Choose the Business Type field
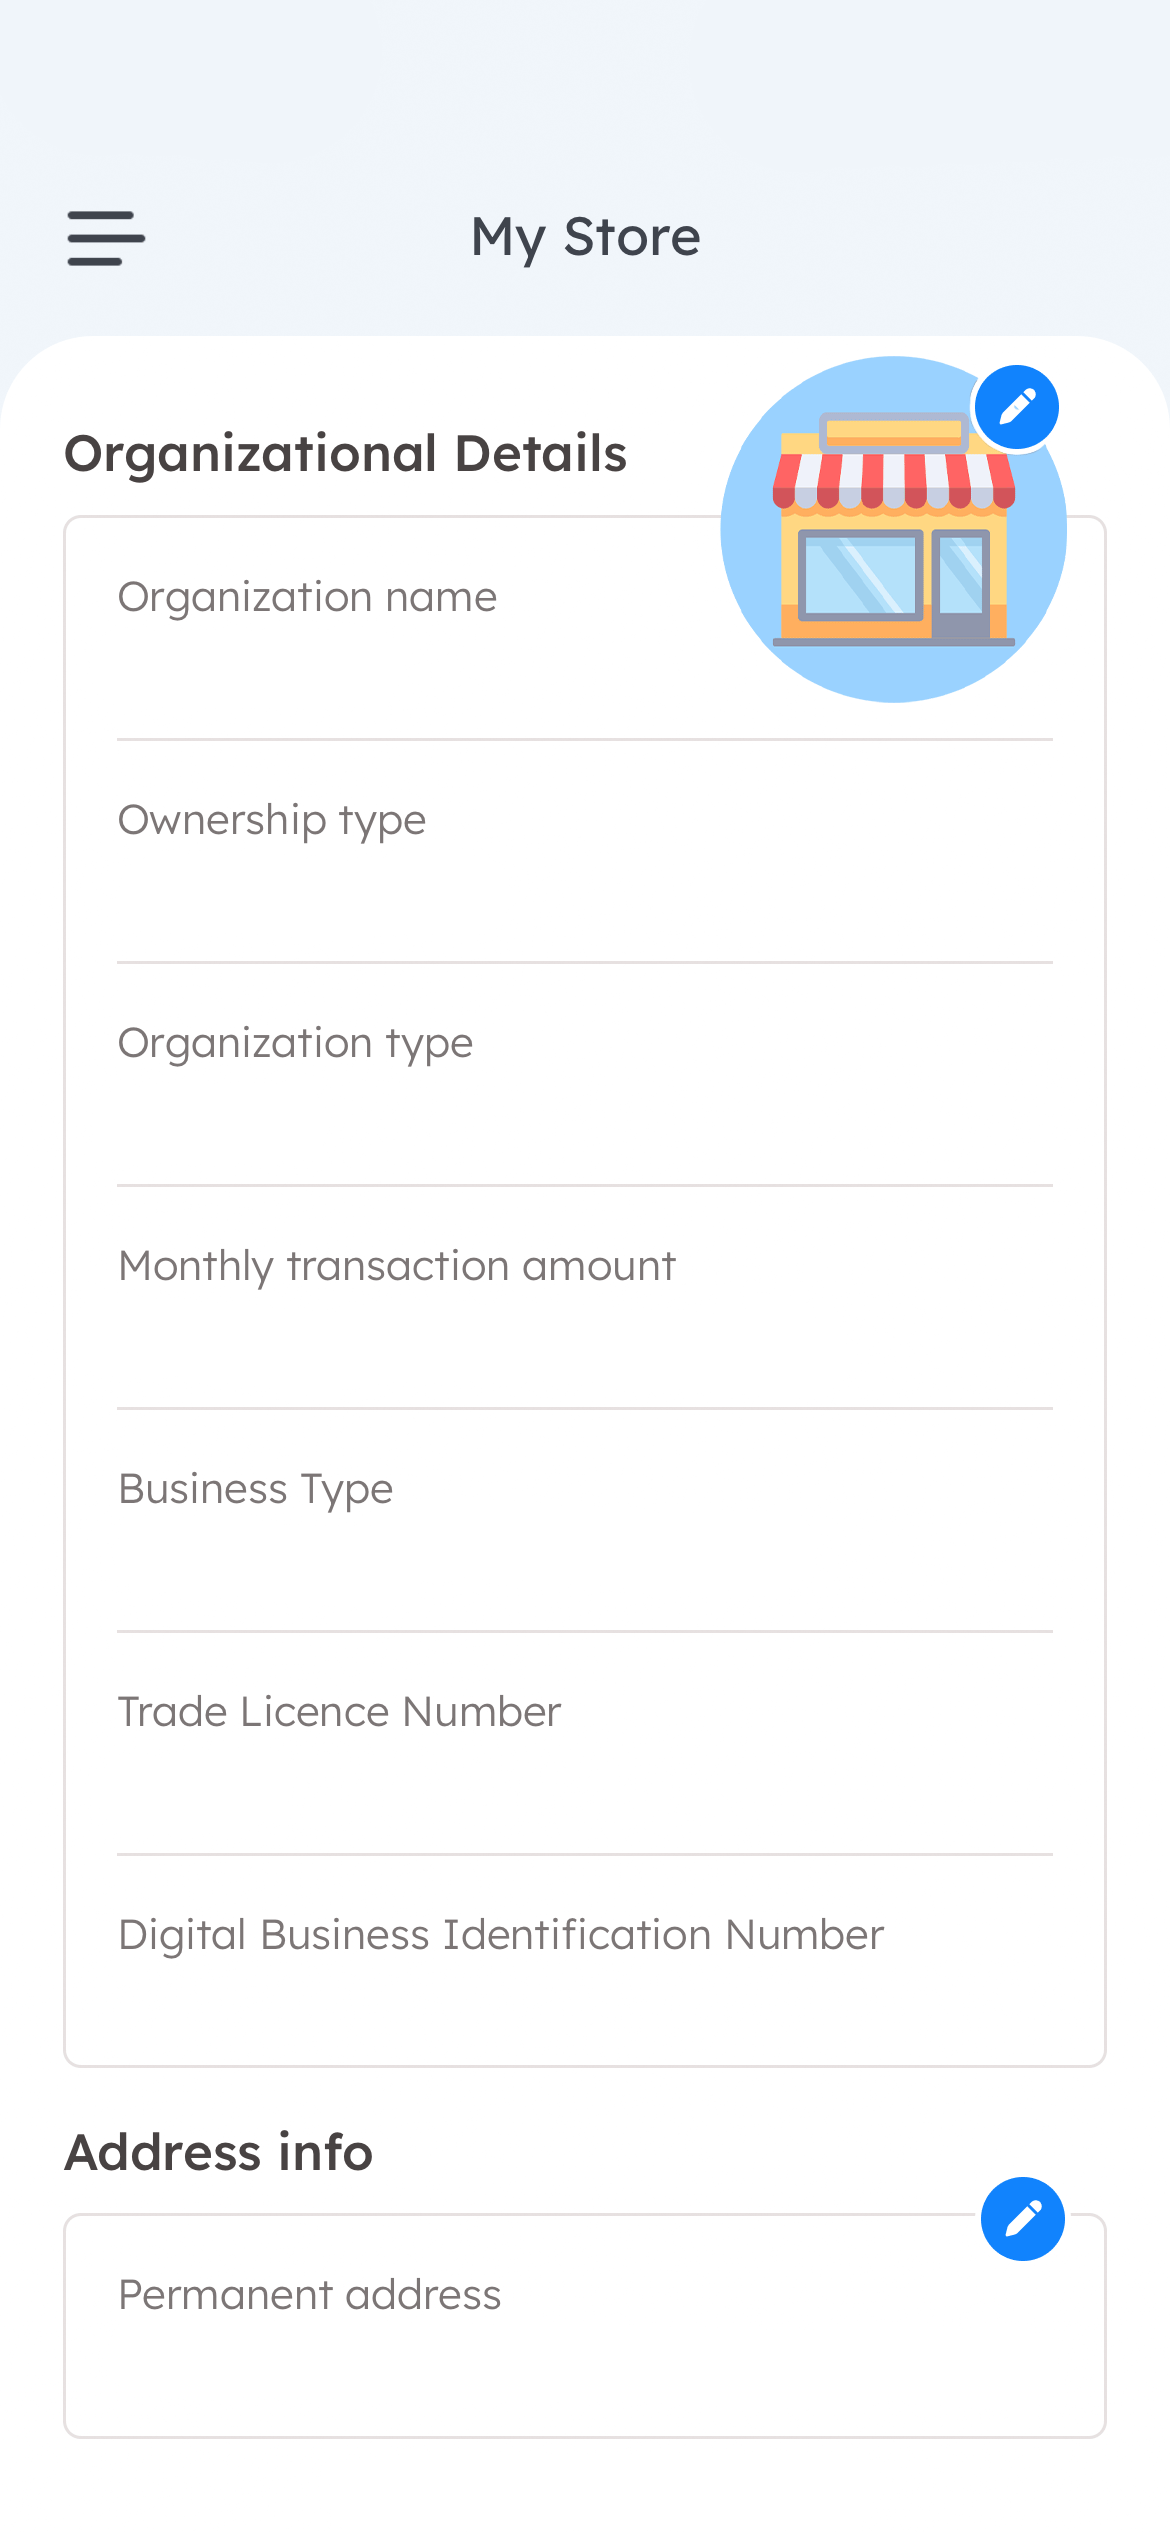 coord(585,1521)
